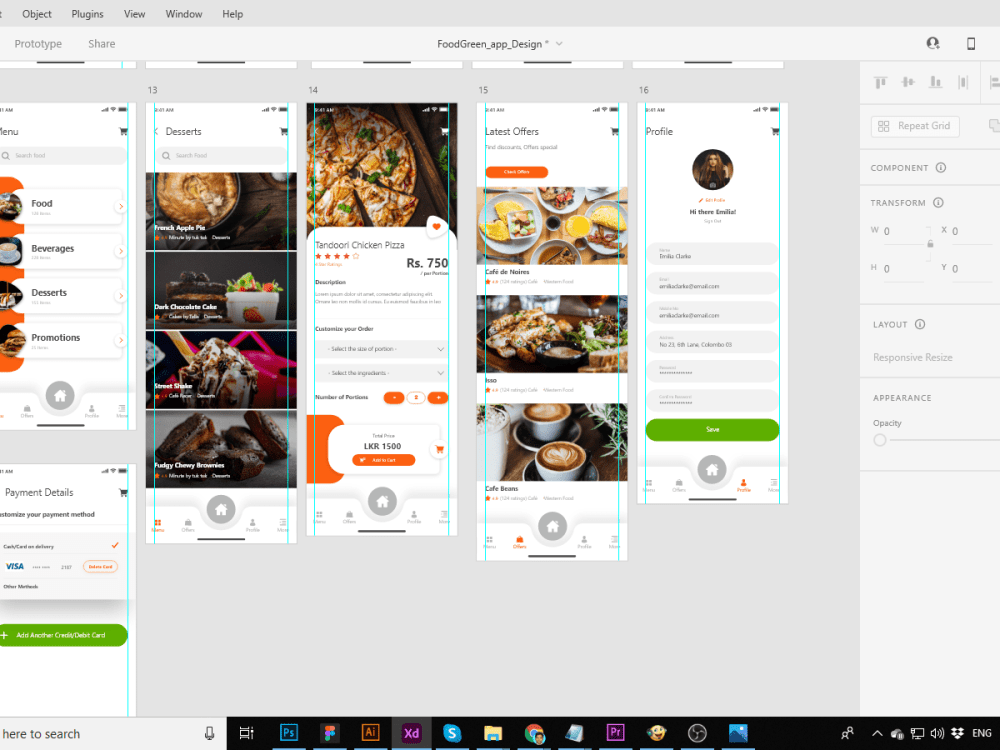This screenshot has width=1000, height=750.
Task: Open the Window menu
Action: [x=184, y=14]
